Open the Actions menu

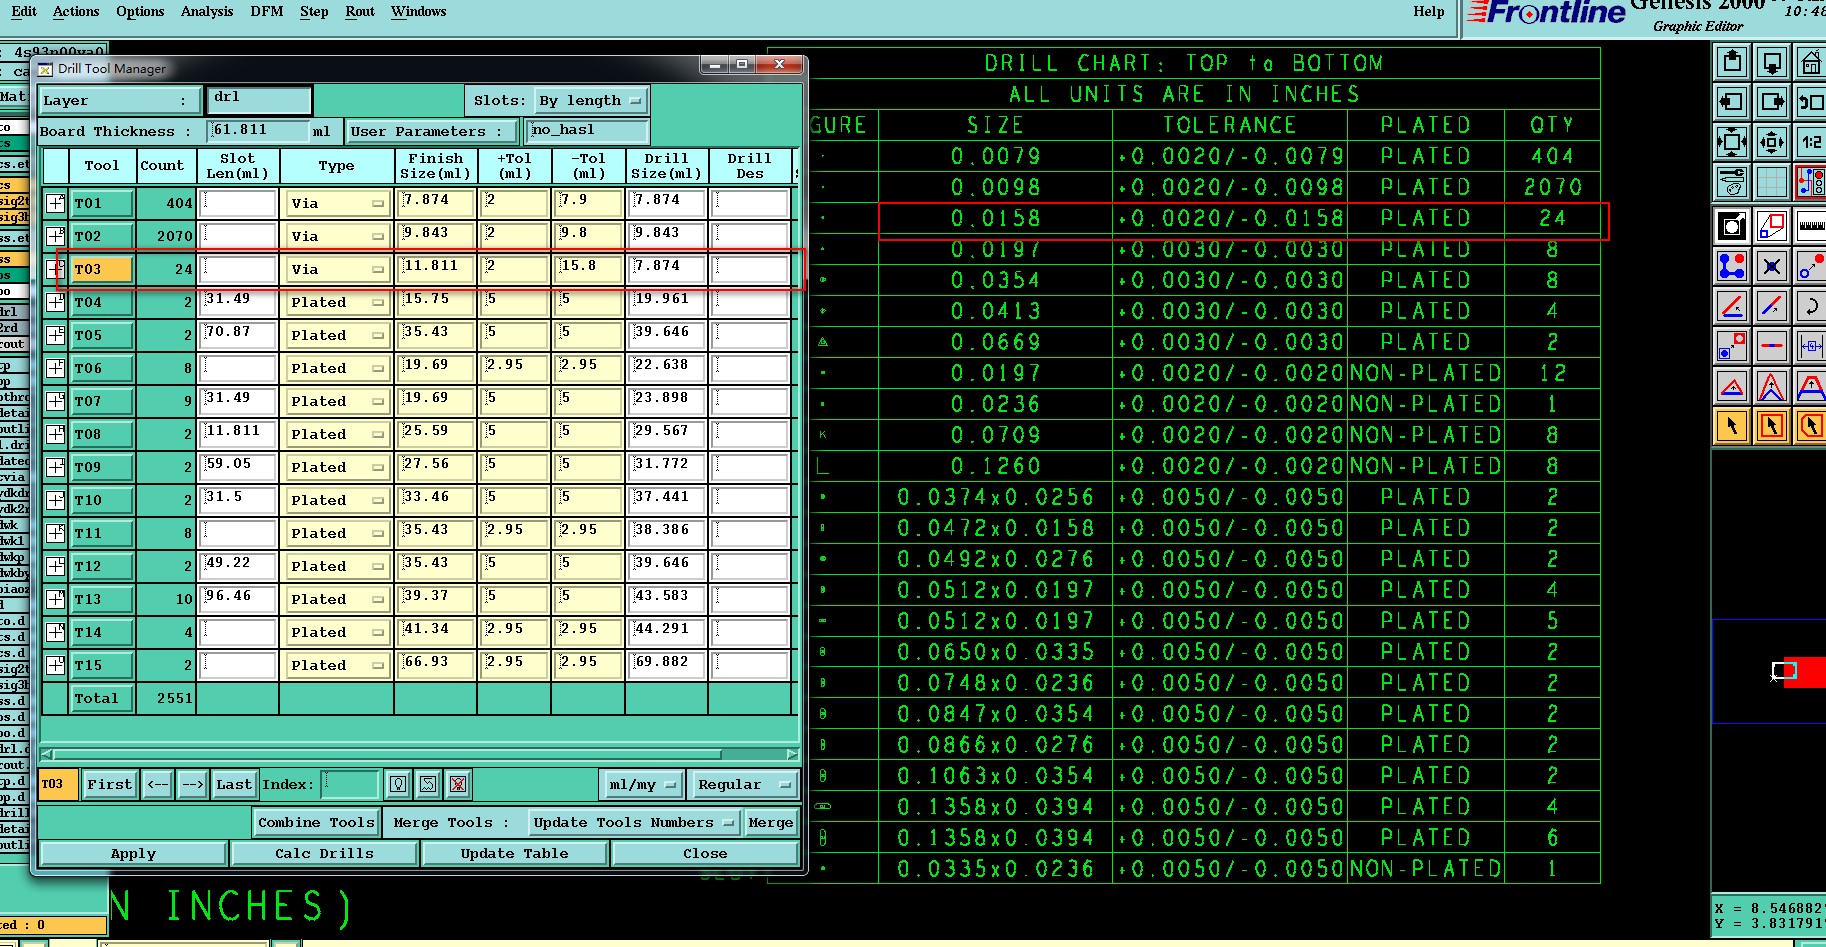76,11
